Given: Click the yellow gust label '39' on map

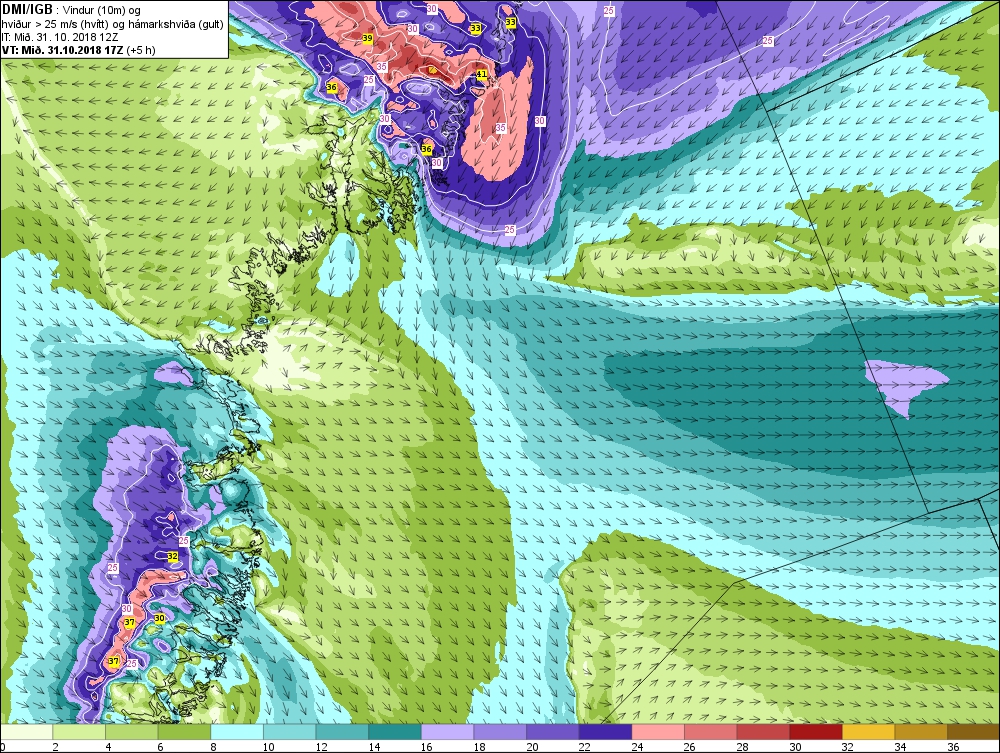Looking at the screenshot, I should tap(367, 38).
